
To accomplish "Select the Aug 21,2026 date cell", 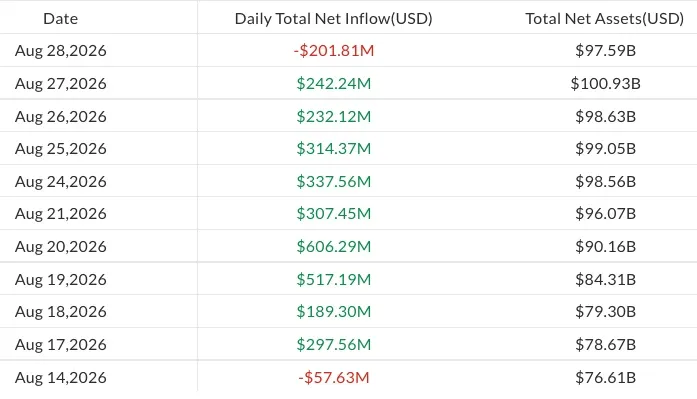I will 60,214.
